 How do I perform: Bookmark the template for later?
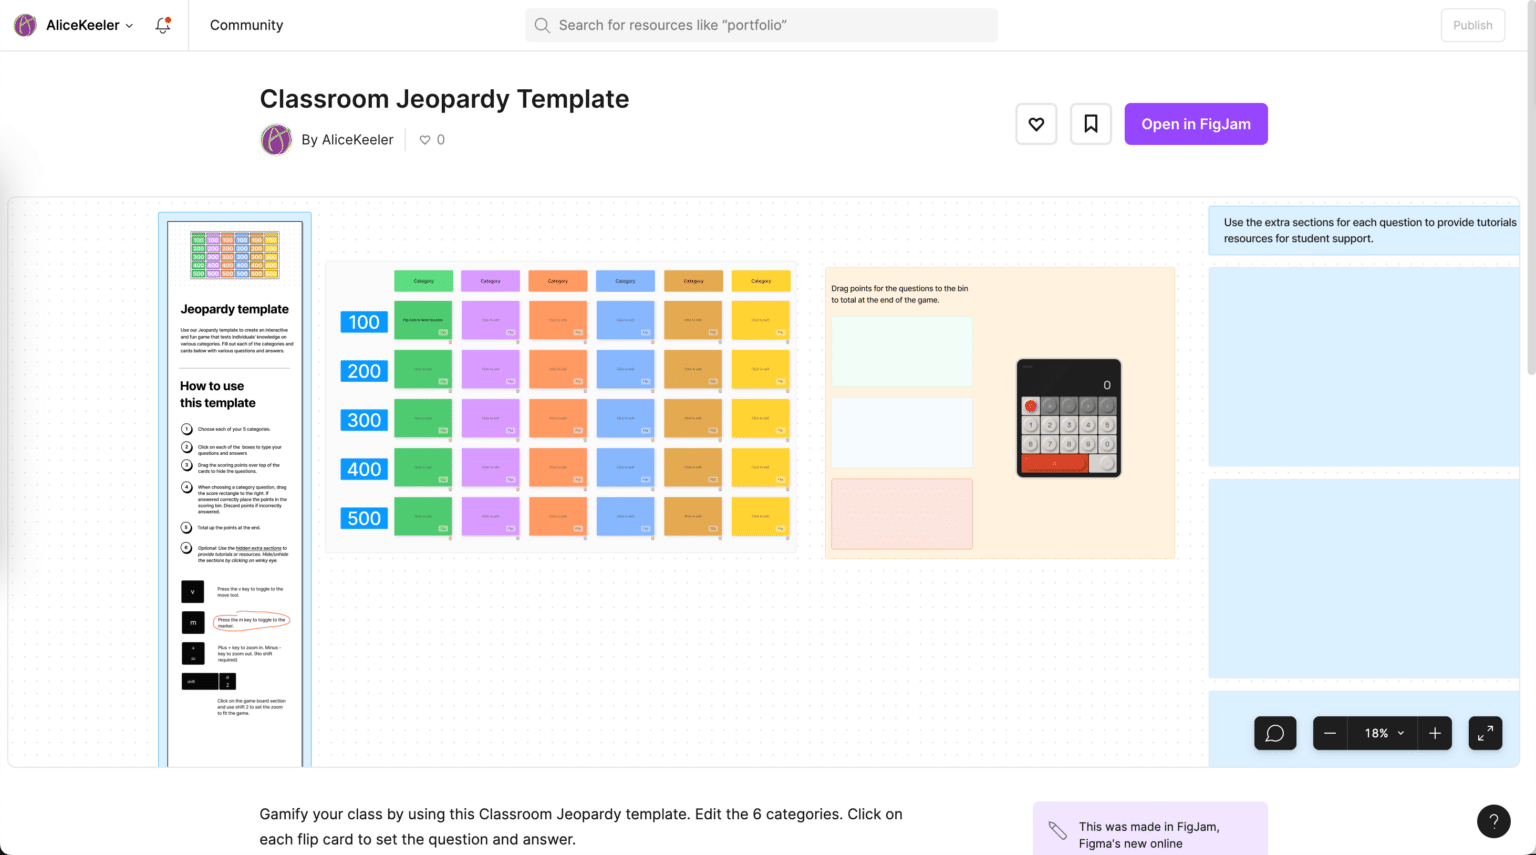pyautogui.click(x=1090, y=123)
